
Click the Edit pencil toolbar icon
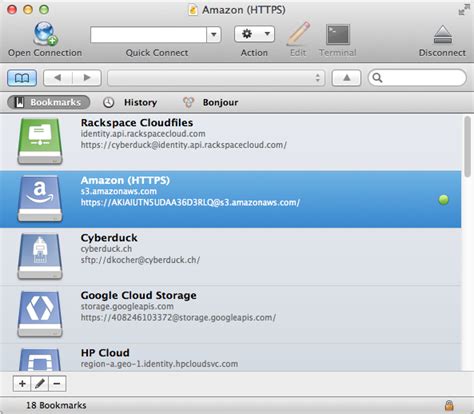[298, 33]
